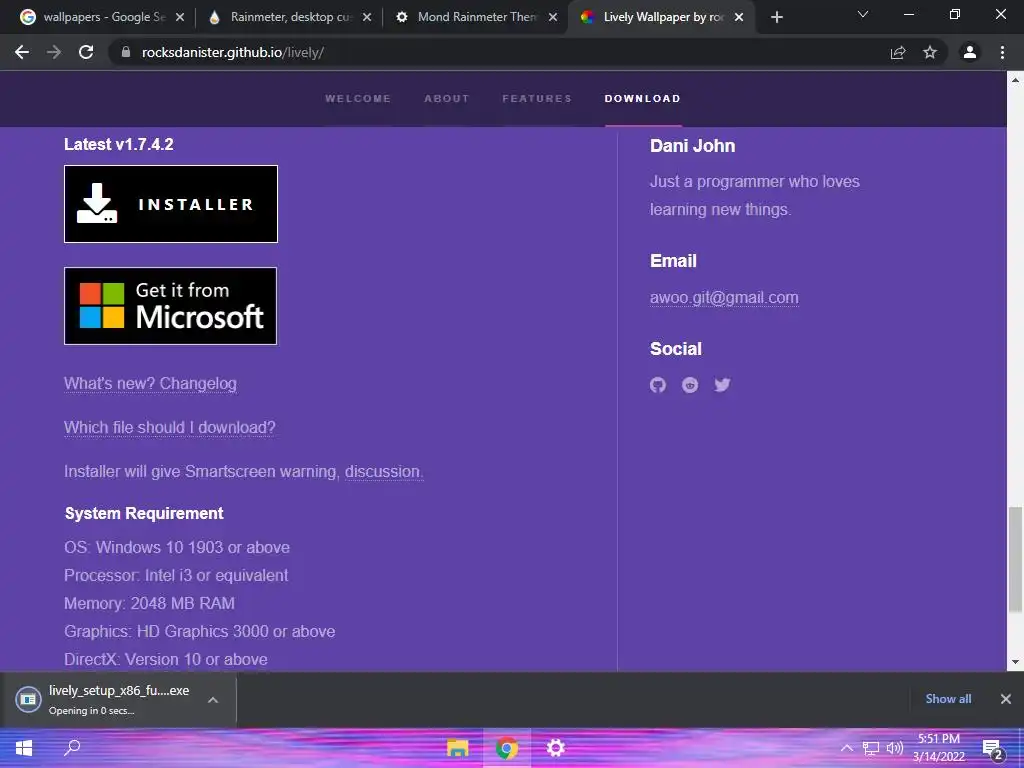Open a new tab with the plus button
Screen dimensions: 1024x768
[776, 18]
